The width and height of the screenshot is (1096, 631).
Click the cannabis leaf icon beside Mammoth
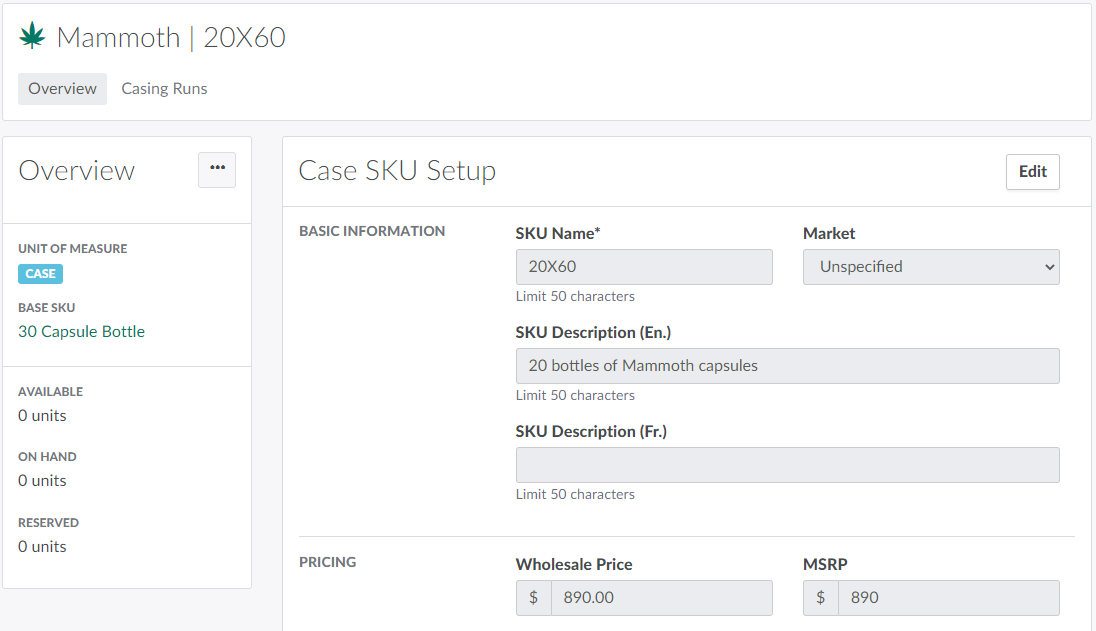32,37
